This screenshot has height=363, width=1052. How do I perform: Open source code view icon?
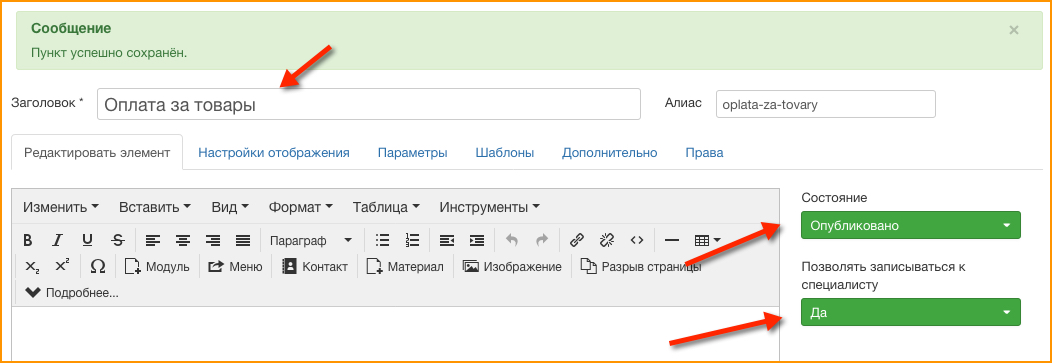tap(637, 240)
